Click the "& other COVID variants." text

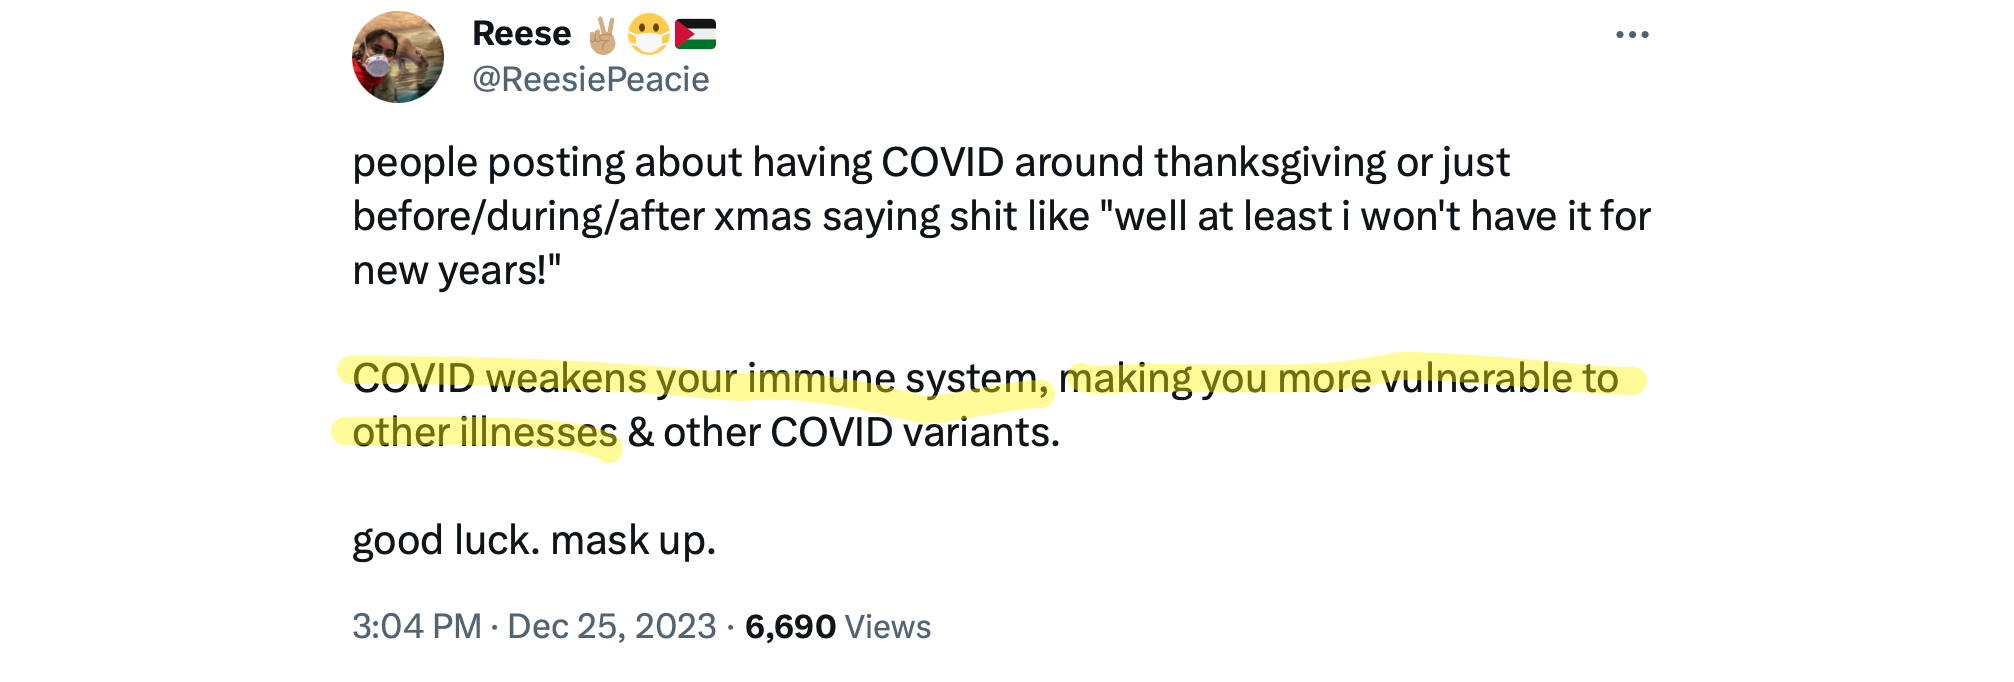pos(843,433)
